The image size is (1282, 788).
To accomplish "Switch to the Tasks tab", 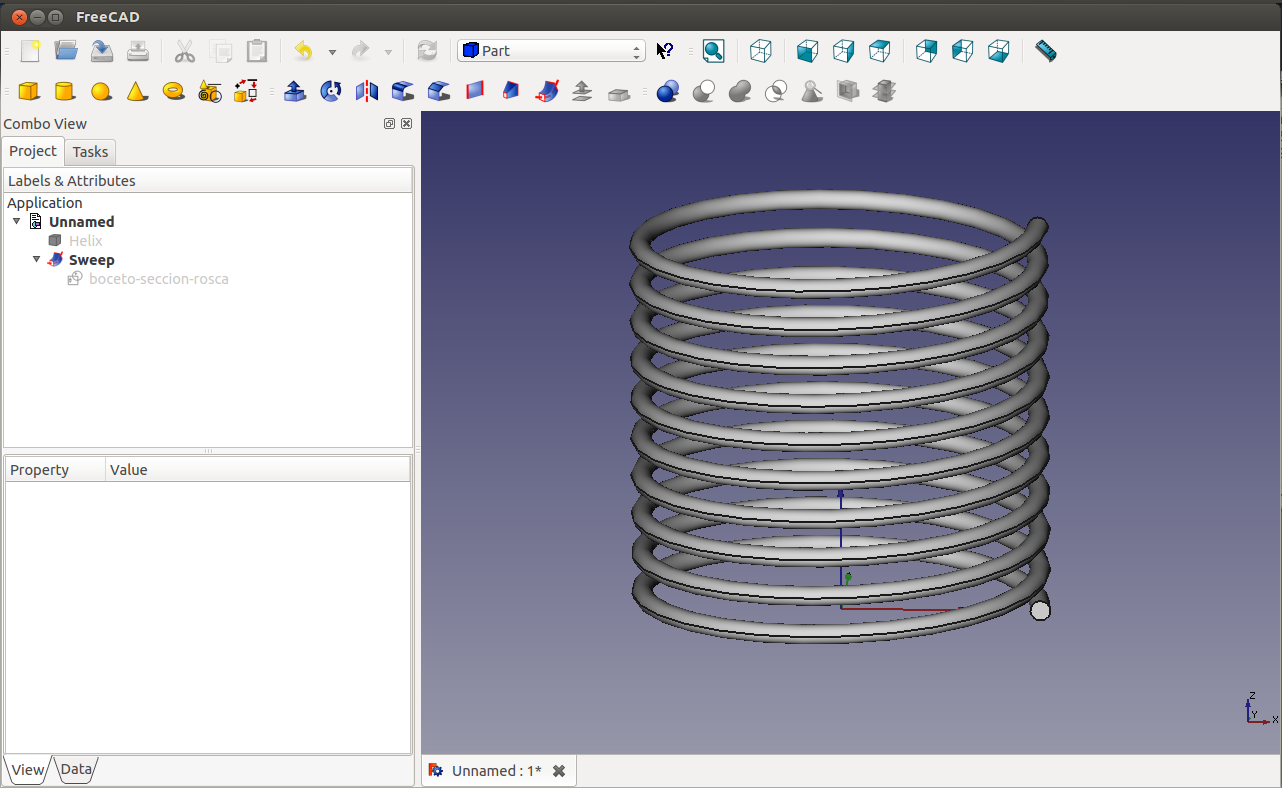I will coord(90,152).
